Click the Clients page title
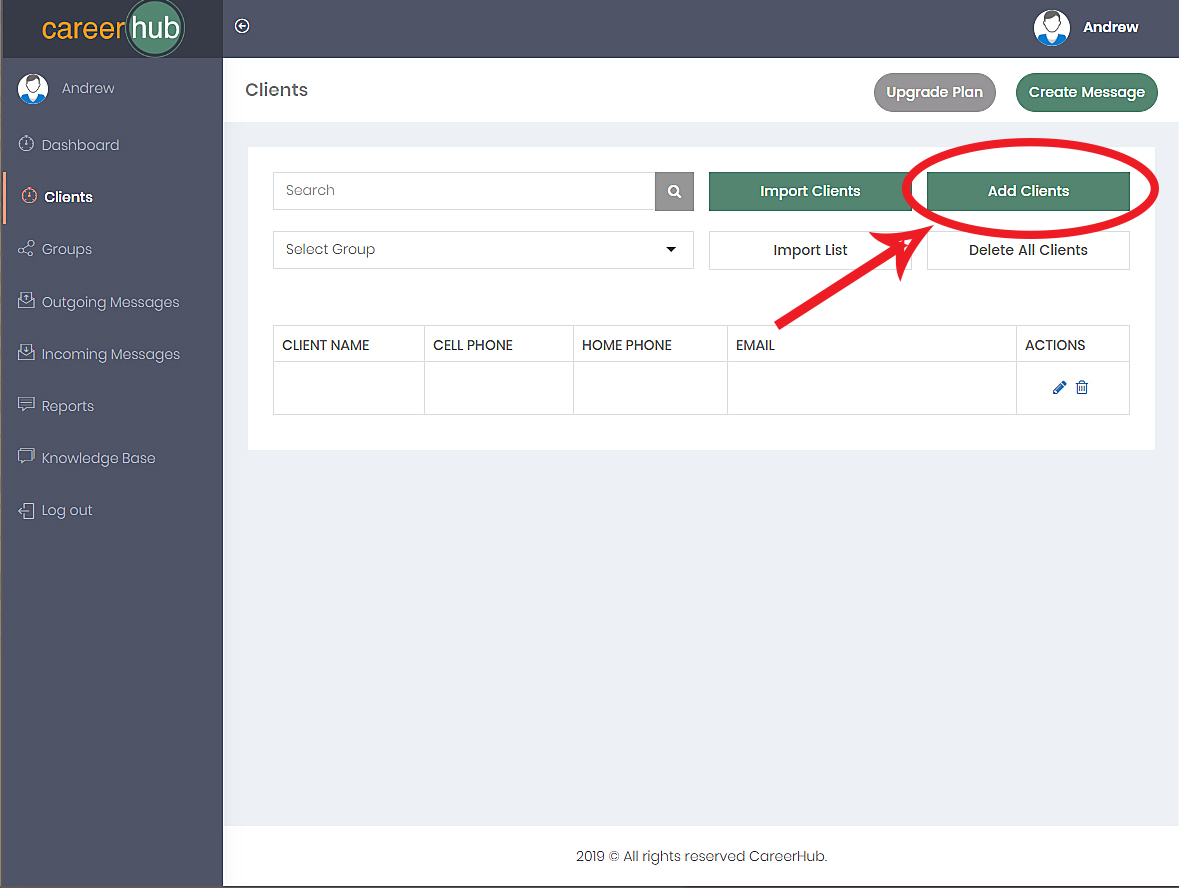Screen dimensions: 1179x888 276,90
